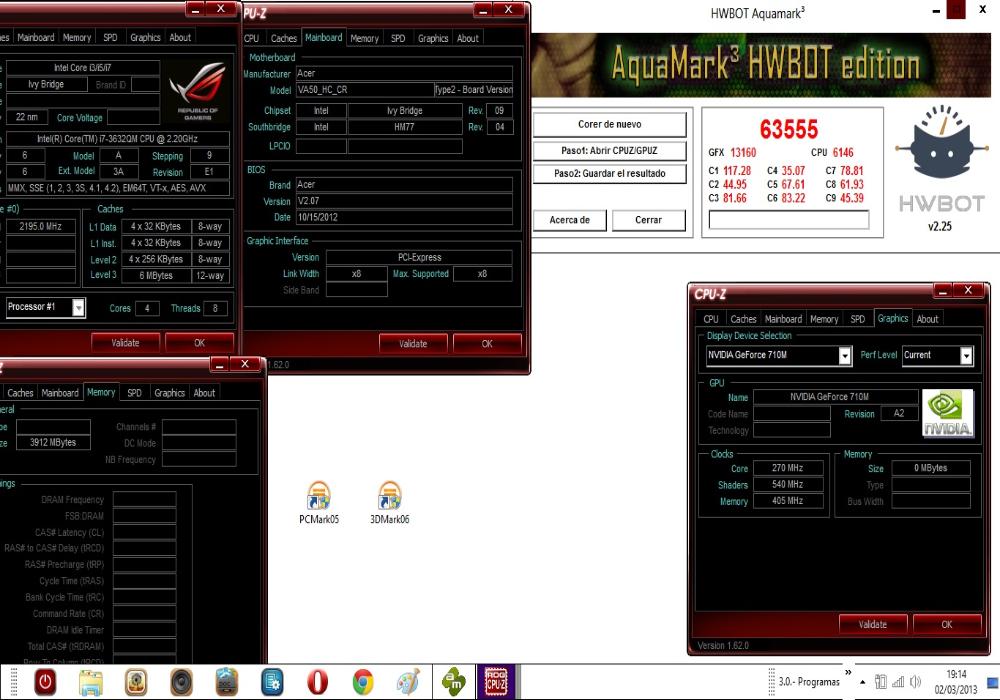Click the taskbar clock showing 19:14
Screen dimensions: 1000x700
(956, 682)
